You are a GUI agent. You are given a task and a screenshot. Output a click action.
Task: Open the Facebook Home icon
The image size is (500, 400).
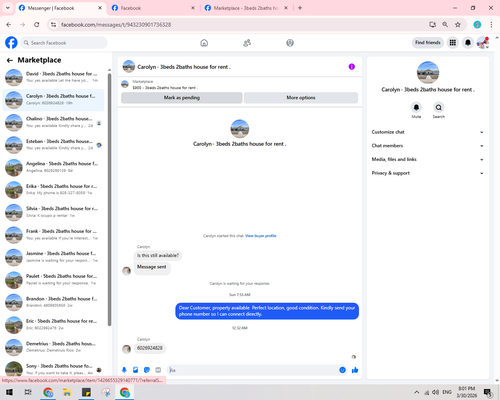pyautogui.click(x=204, y=43)
